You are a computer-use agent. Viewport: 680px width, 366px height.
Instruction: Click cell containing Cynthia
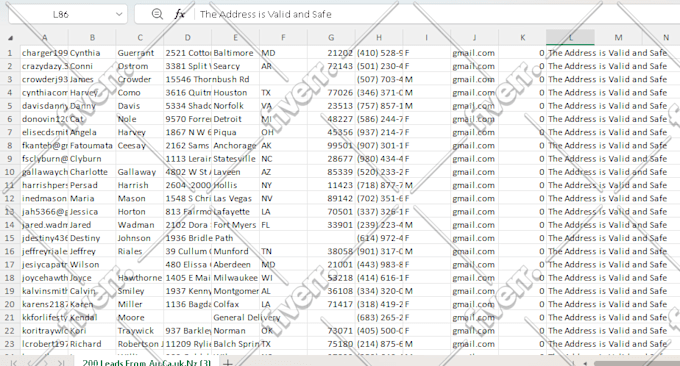(x=92, y=53)
